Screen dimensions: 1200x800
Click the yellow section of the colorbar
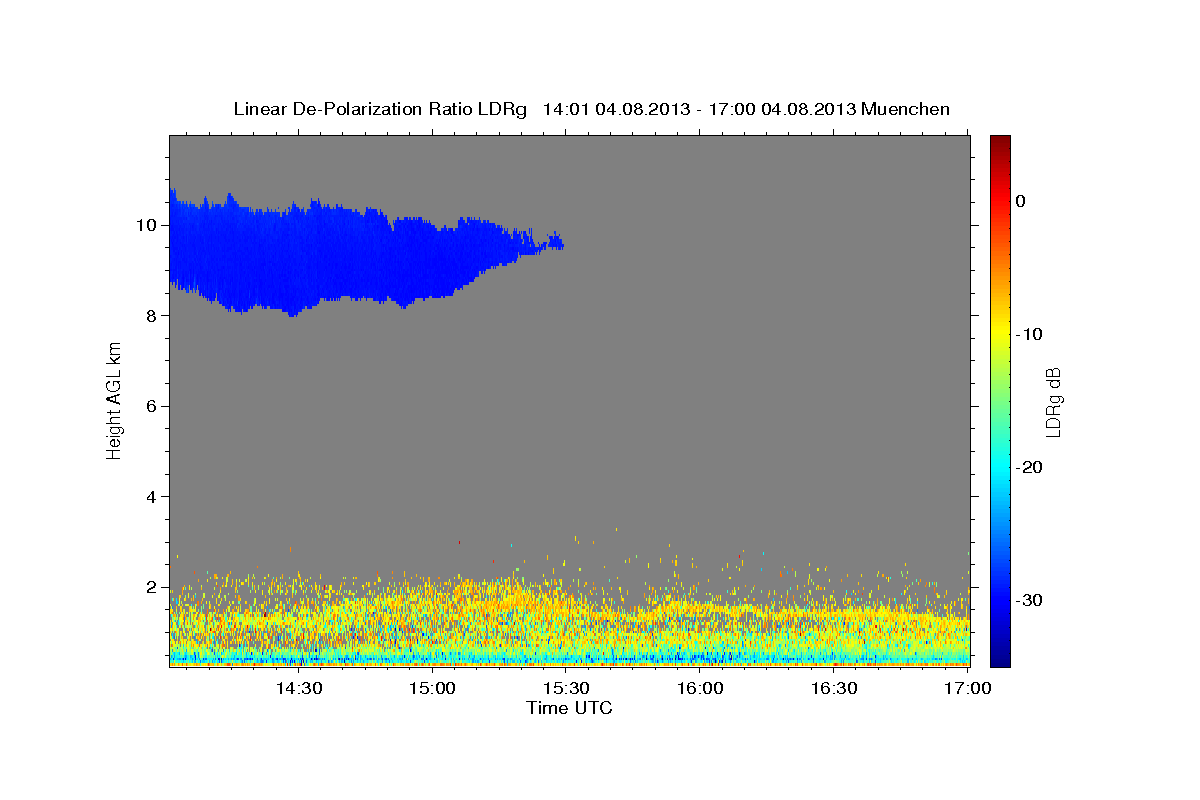click(1000, 330)
